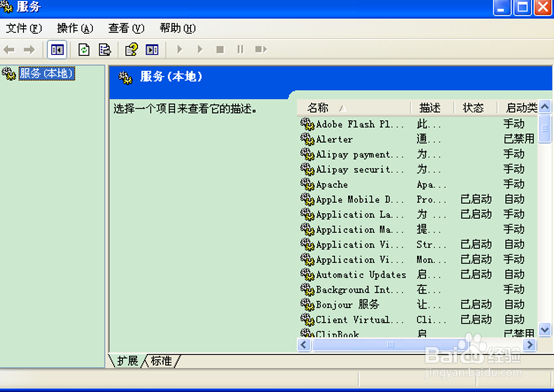Click 已禁用 in the Alerter row
The height and width of the screenshot is (392, 554).
coord(519,139)
